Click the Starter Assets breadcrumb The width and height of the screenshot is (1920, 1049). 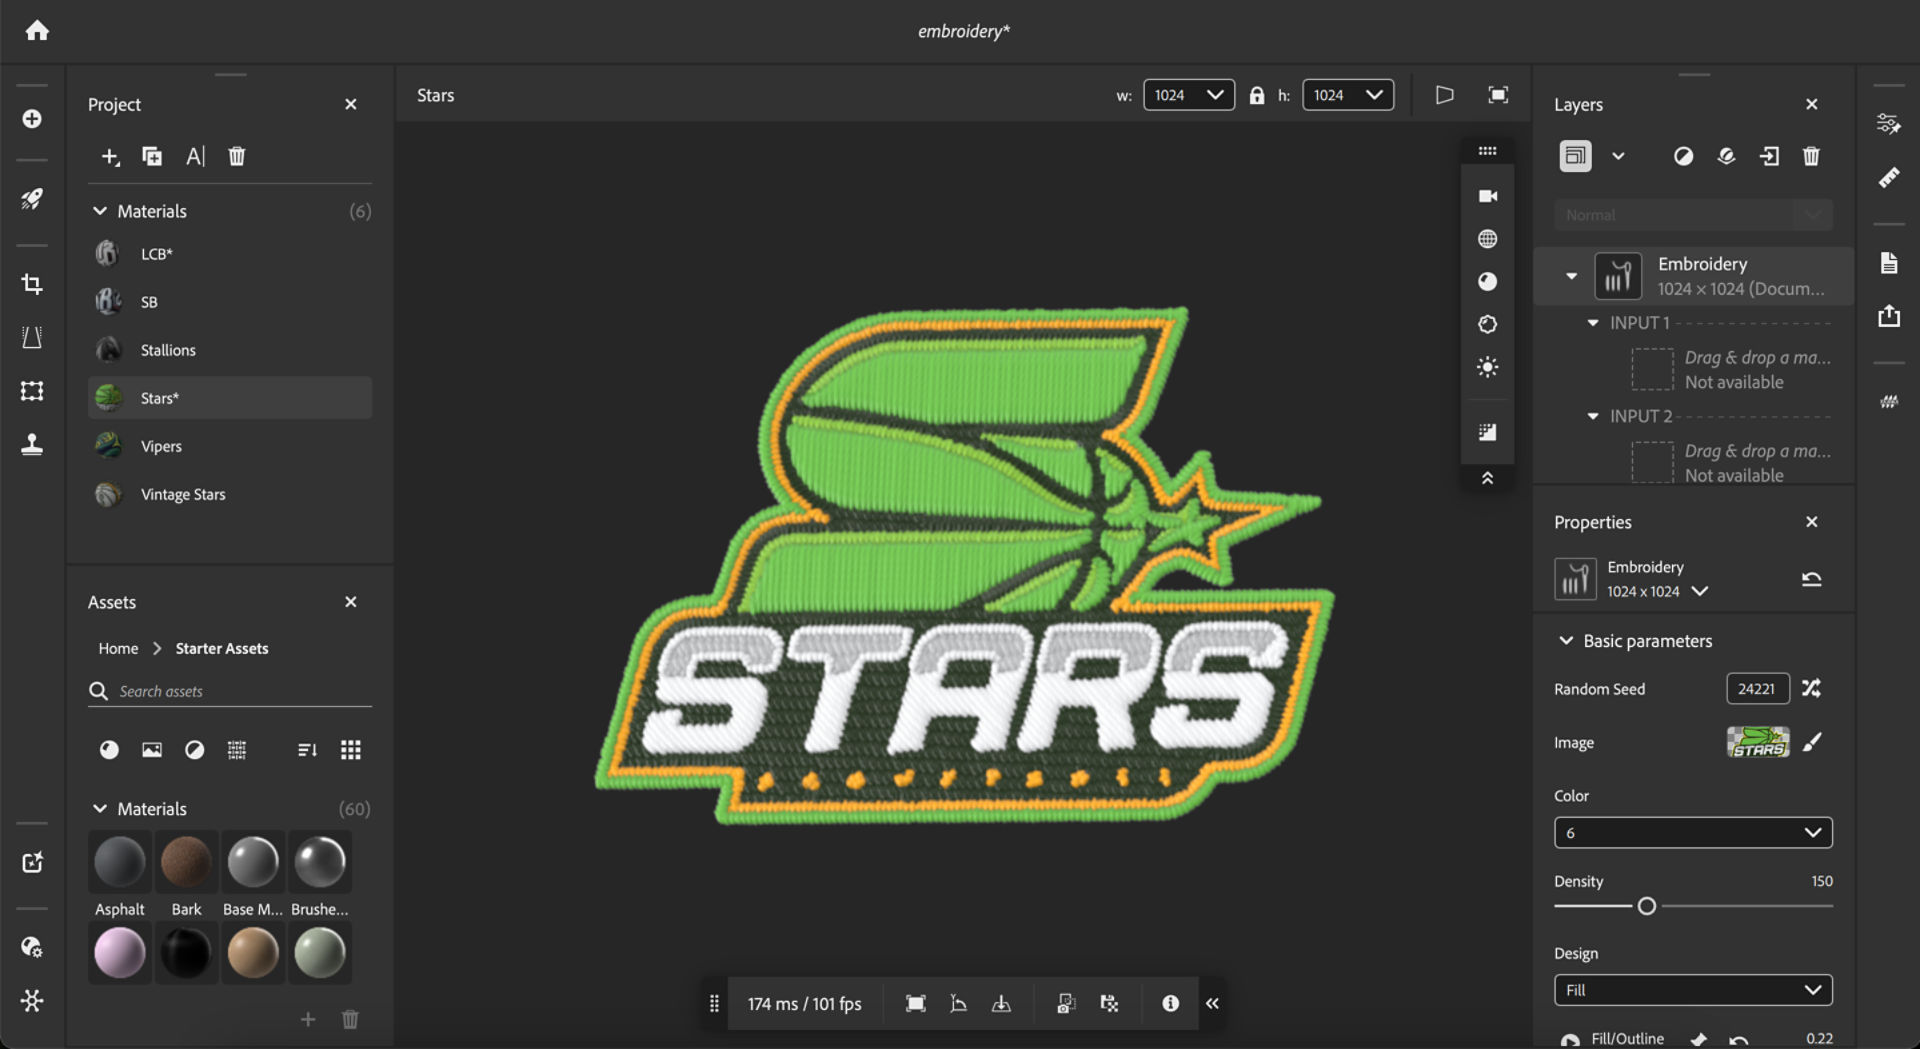[222, 648]
